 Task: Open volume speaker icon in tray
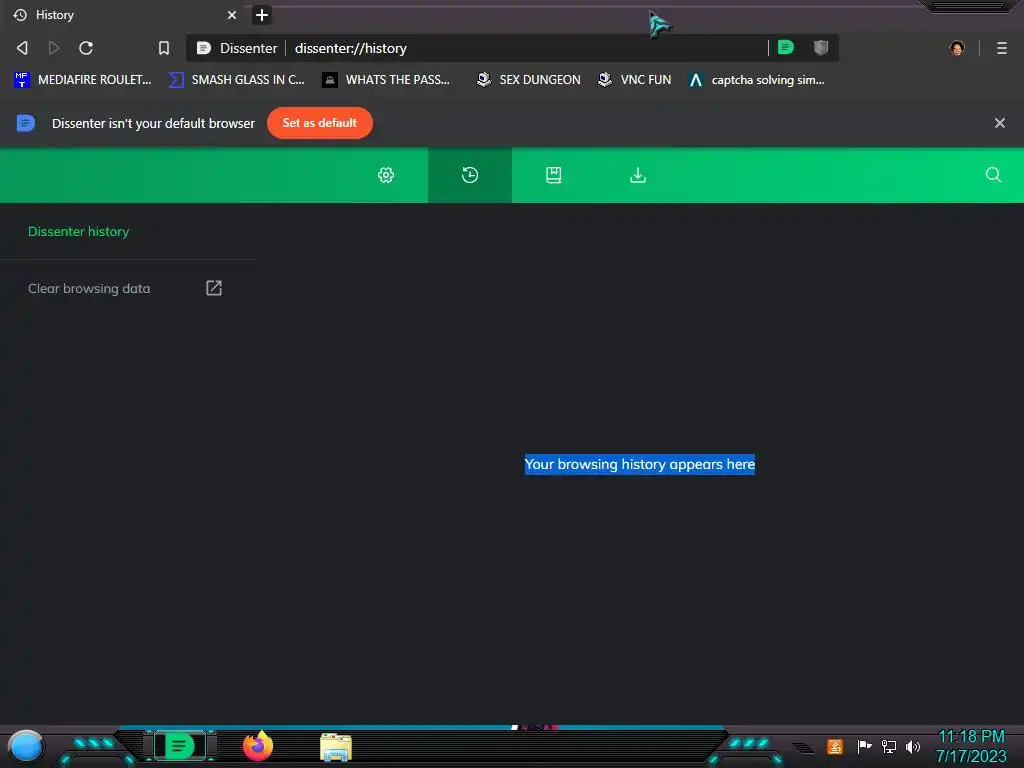click(912, 746)
